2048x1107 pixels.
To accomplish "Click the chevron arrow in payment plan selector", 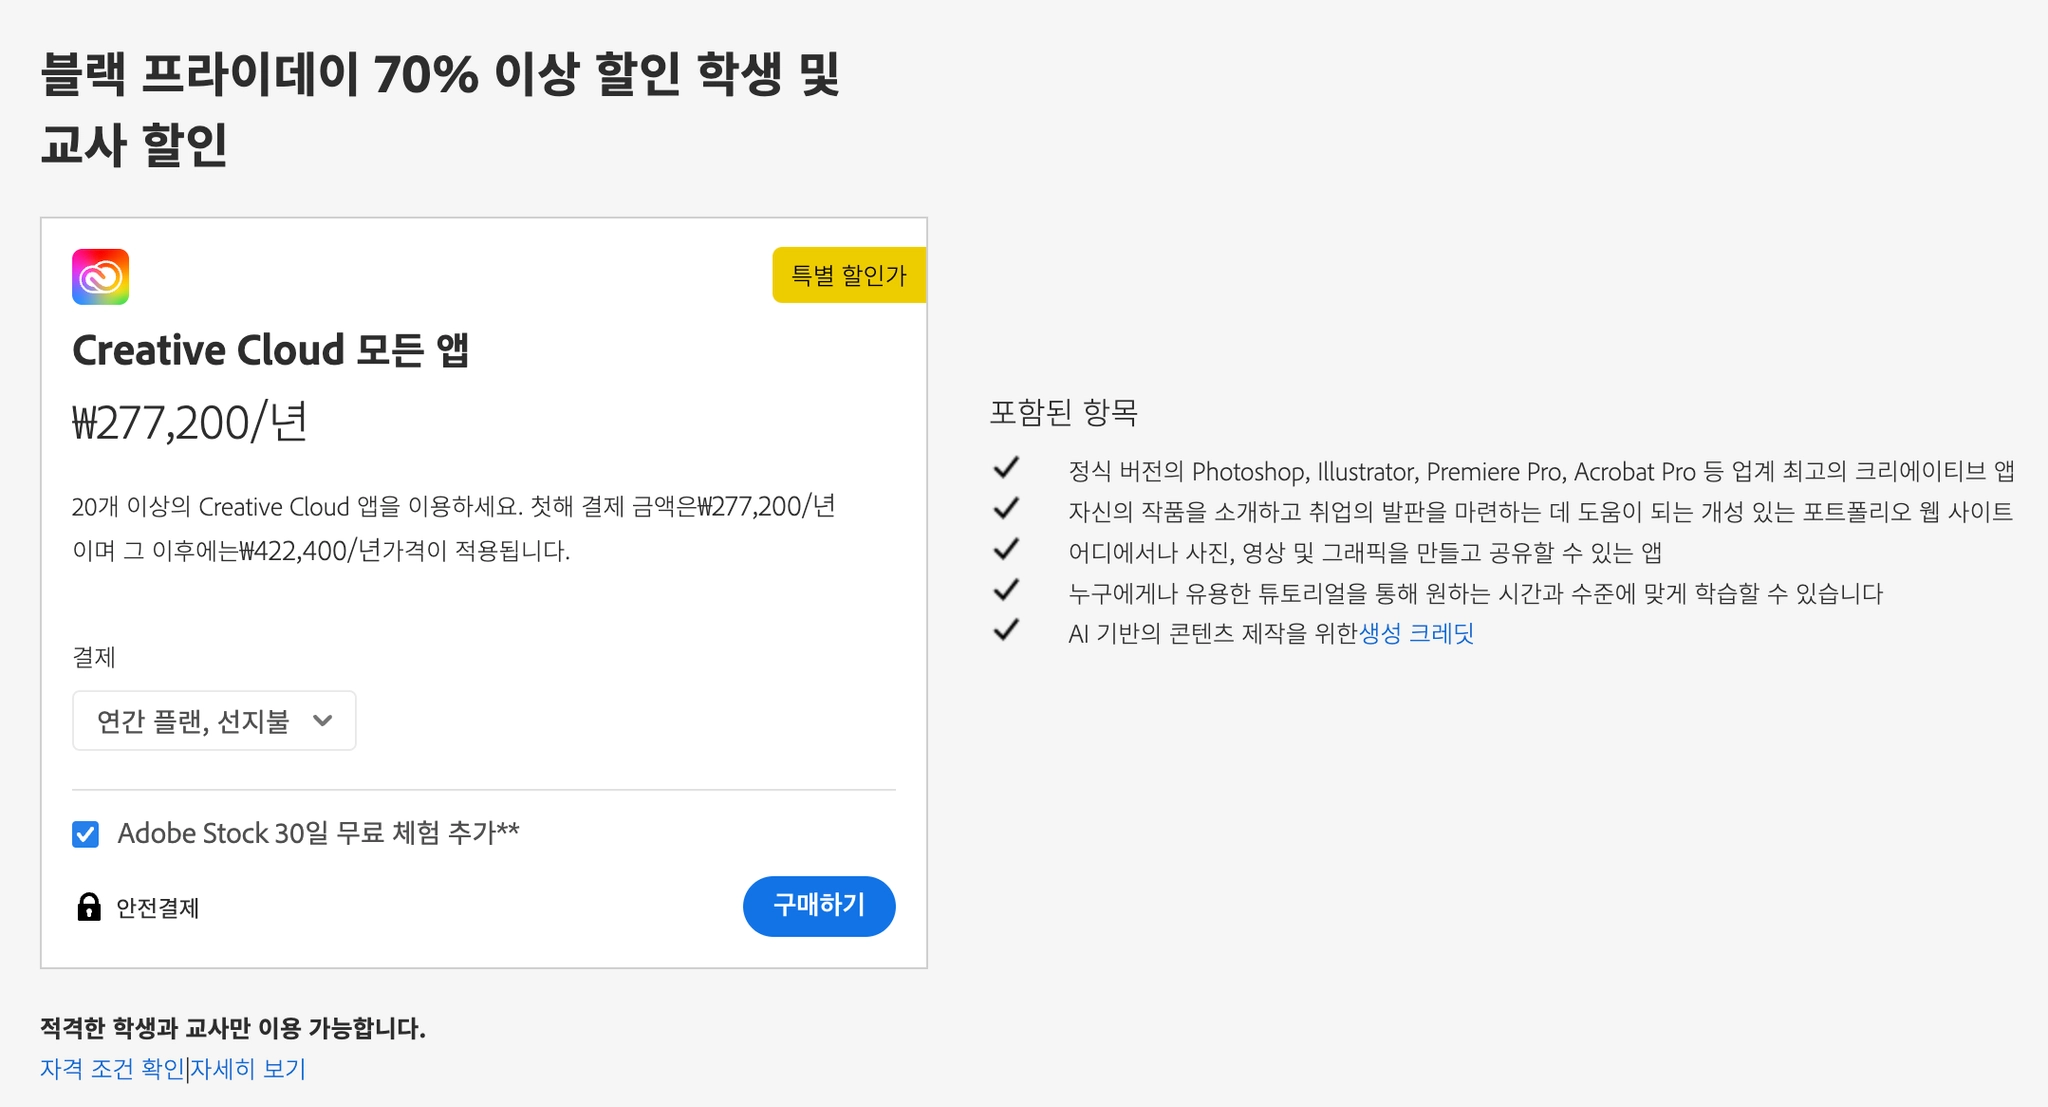I will point(322,720).
